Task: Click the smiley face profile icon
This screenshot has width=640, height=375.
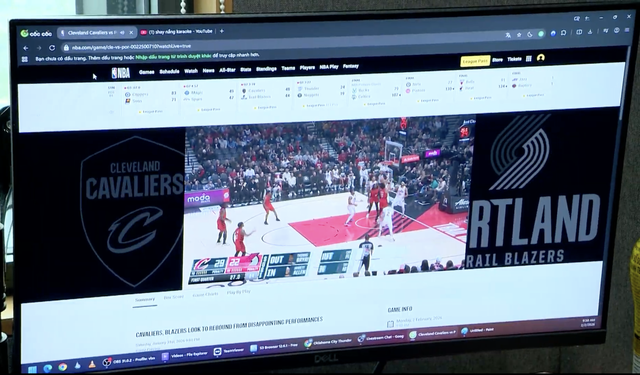Action: click(x=616, y=30)
